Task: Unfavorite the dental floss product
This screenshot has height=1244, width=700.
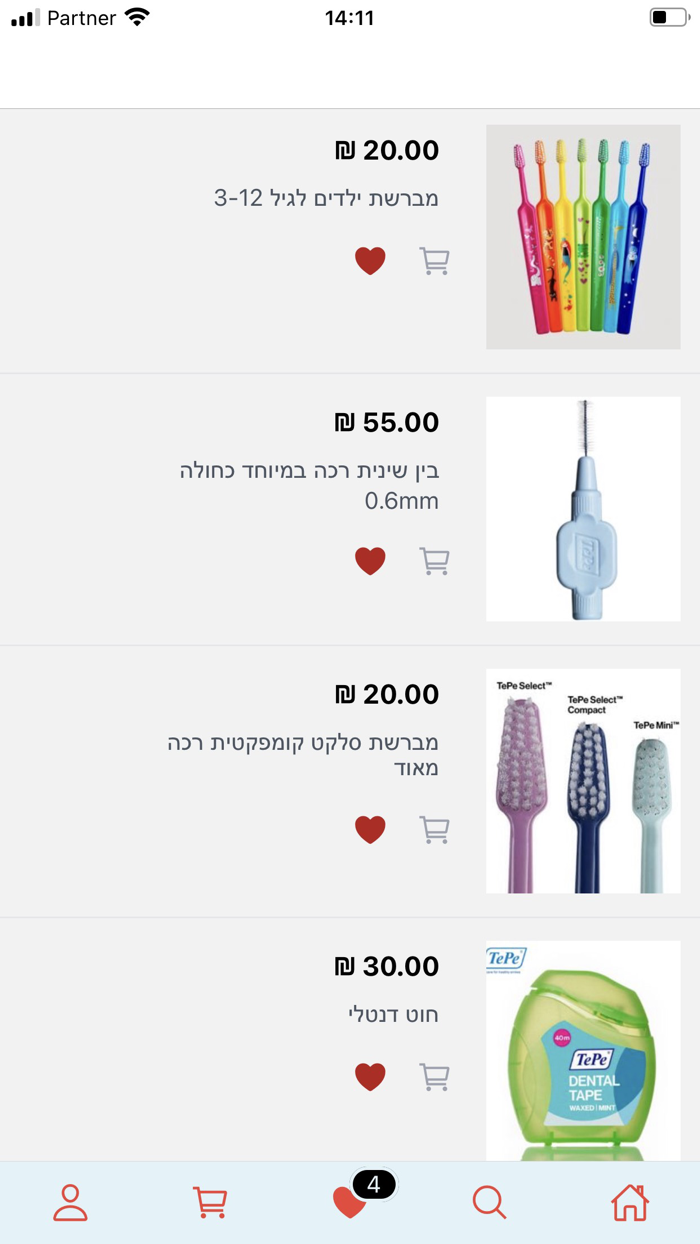Action: click(371, 1076)
